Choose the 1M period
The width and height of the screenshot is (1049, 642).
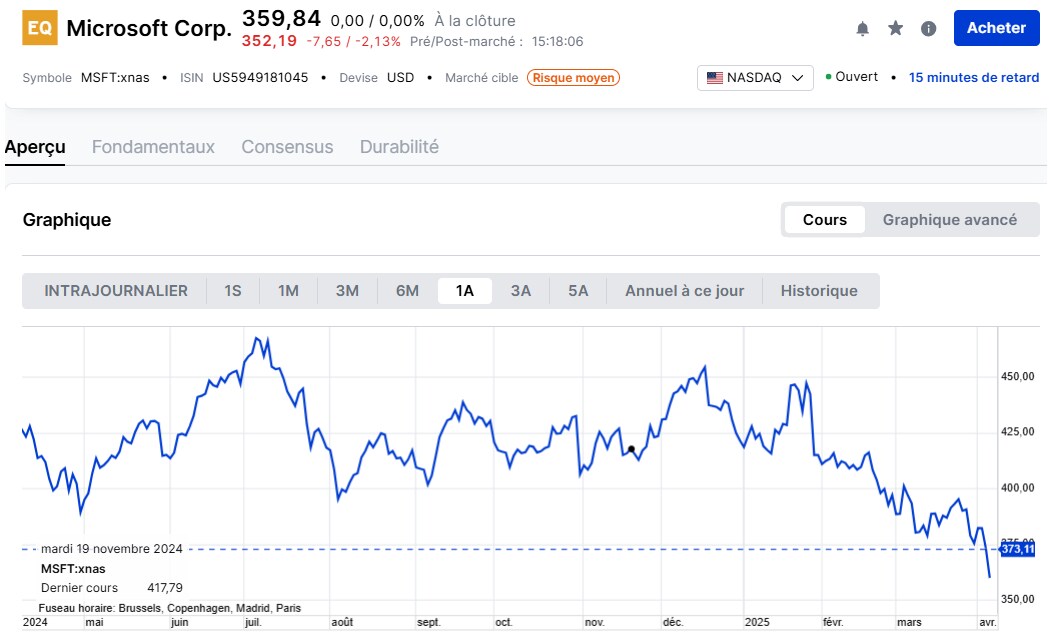point(288,291)
